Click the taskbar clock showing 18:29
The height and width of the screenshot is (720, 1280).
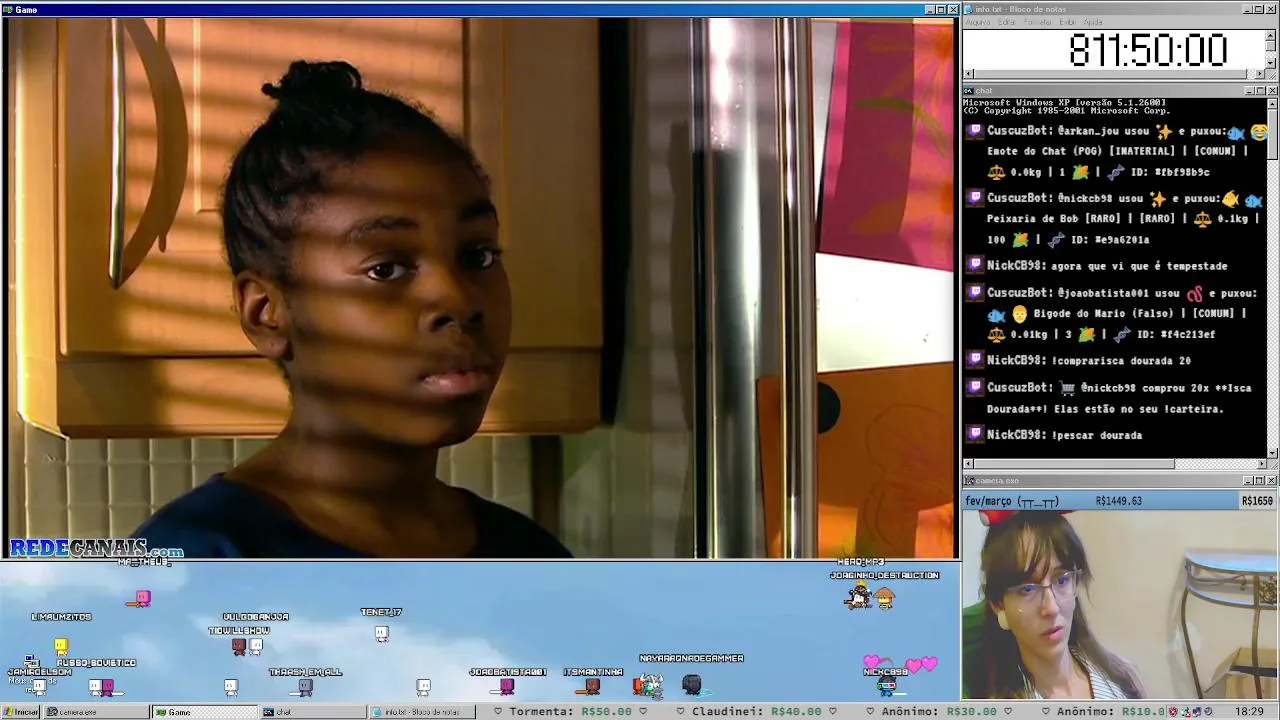[1249, 712]
